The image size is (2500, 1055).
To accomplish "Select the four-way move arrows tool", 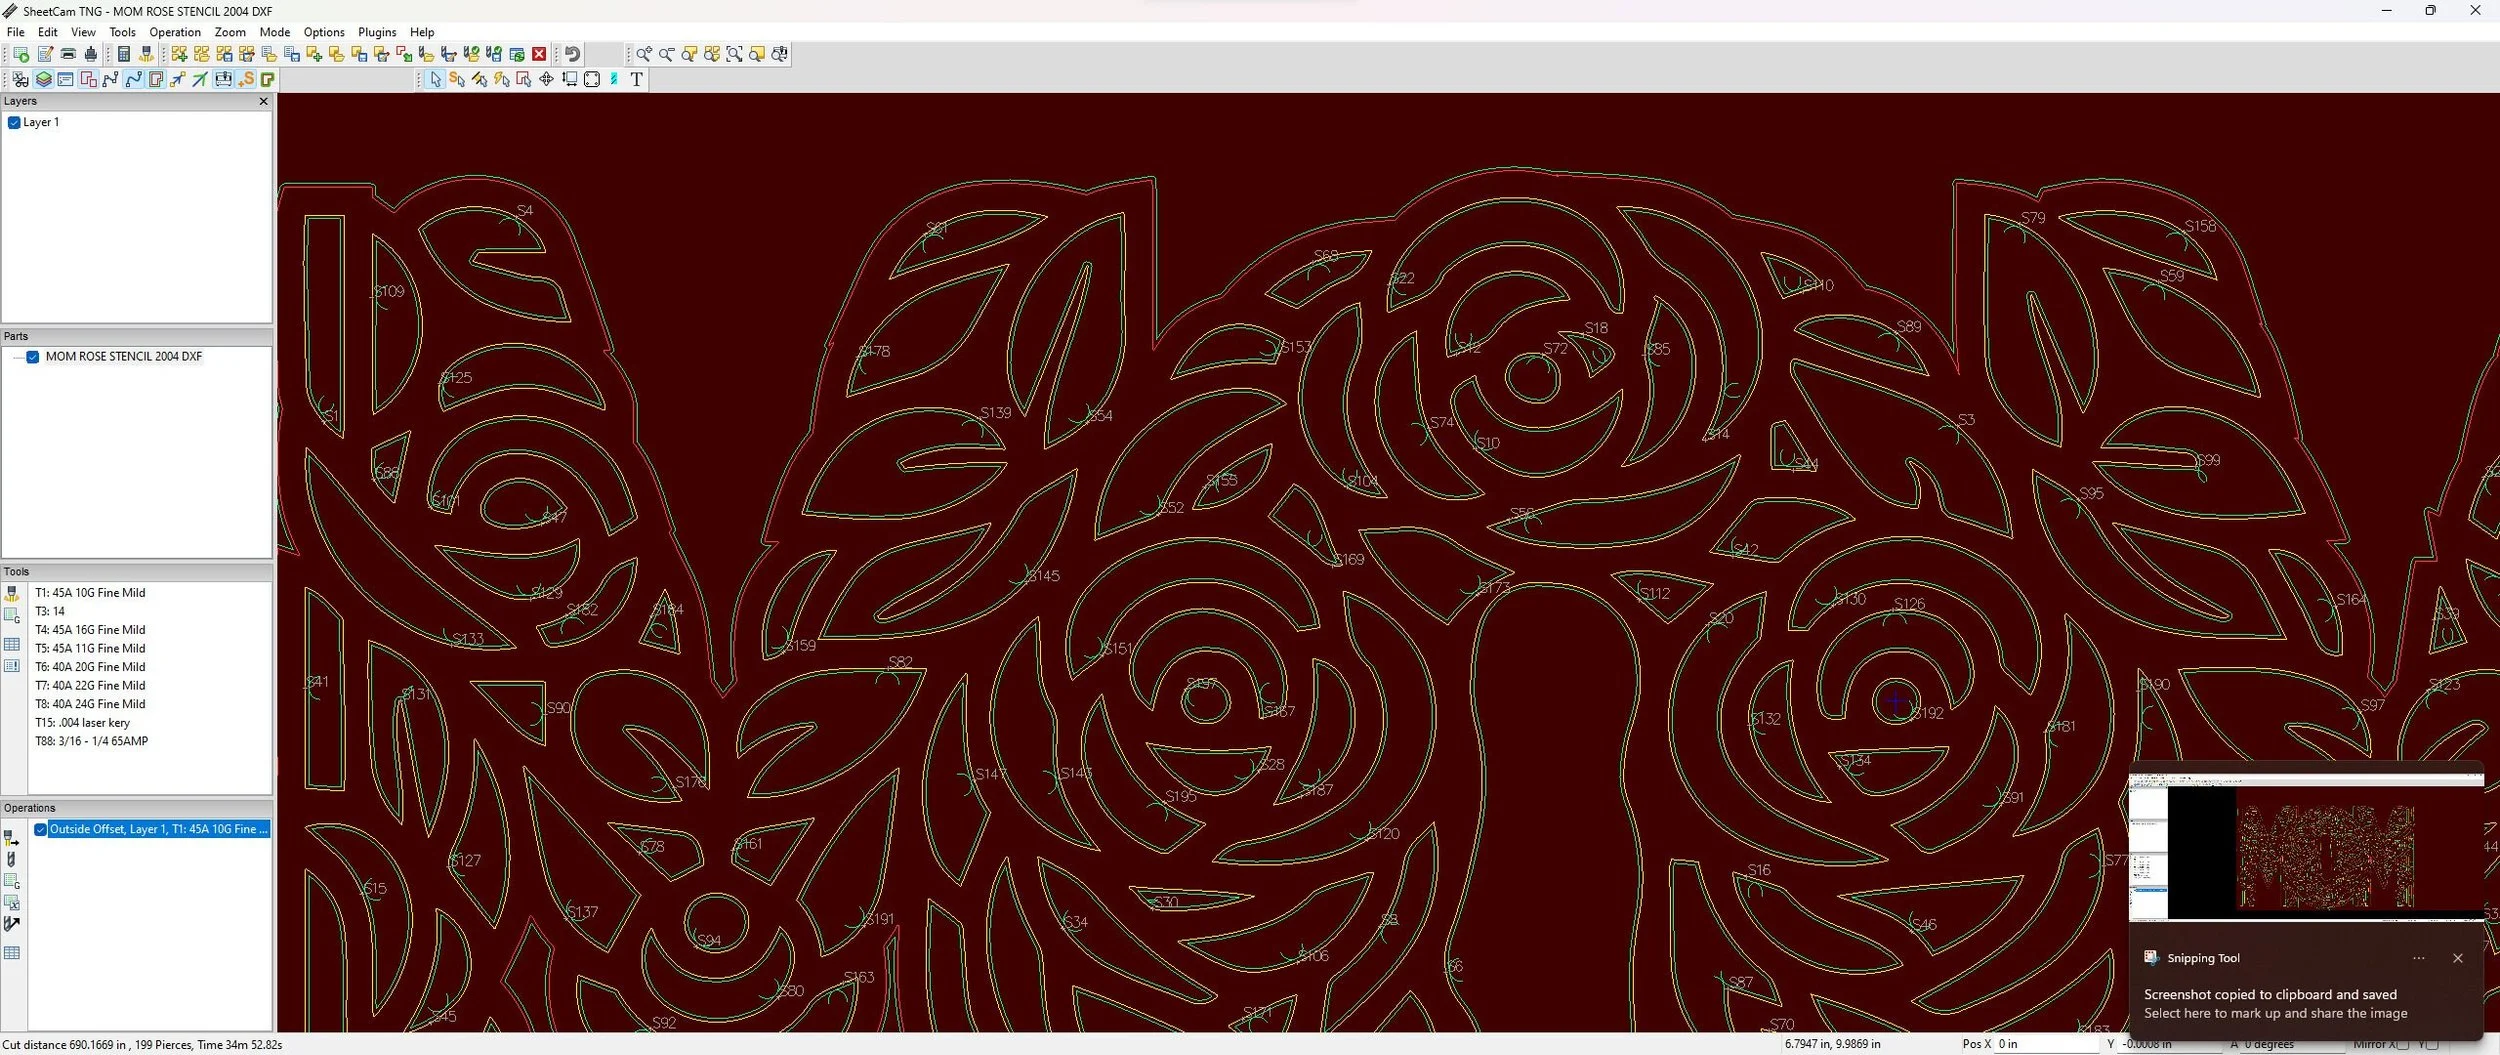I will click(x=546, y=79).
